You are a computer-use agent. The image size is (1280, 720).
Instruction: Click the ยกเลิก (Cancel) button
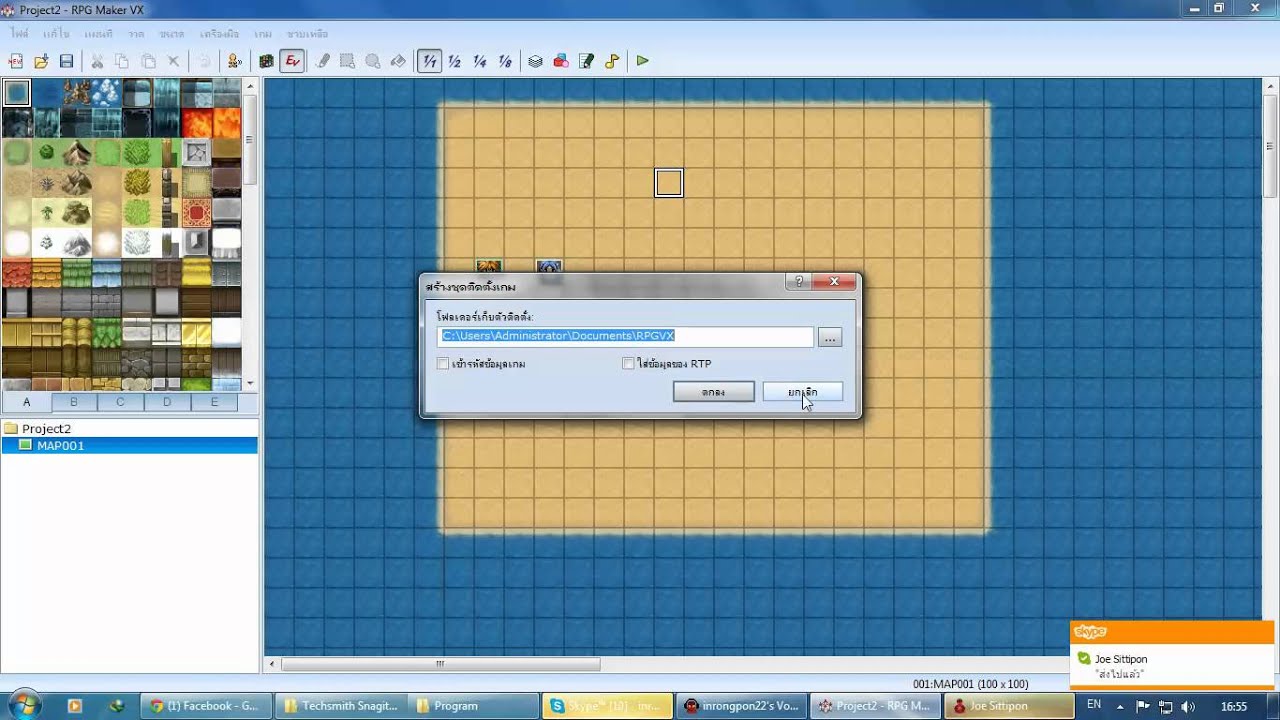(803, 392)
